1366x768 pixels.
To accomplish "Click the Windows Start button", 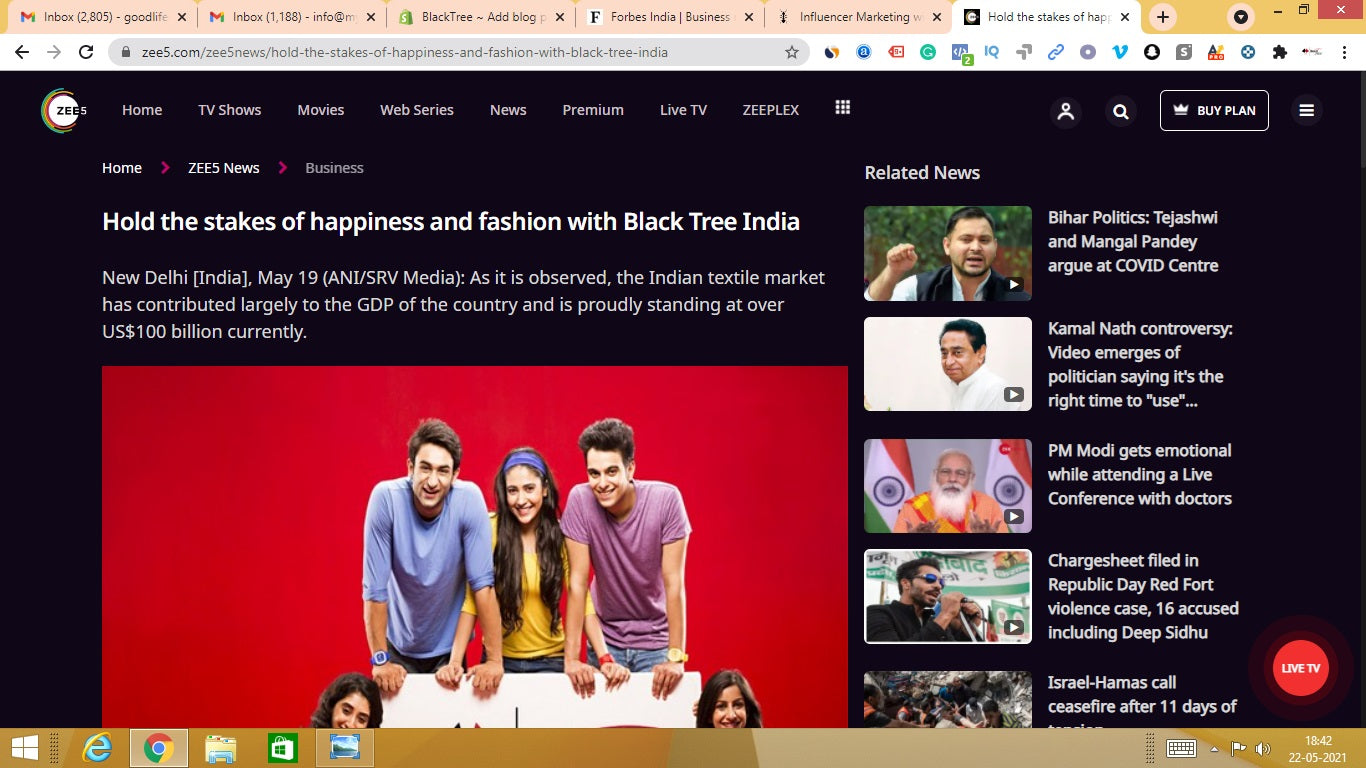I will [x=24, y=748].
